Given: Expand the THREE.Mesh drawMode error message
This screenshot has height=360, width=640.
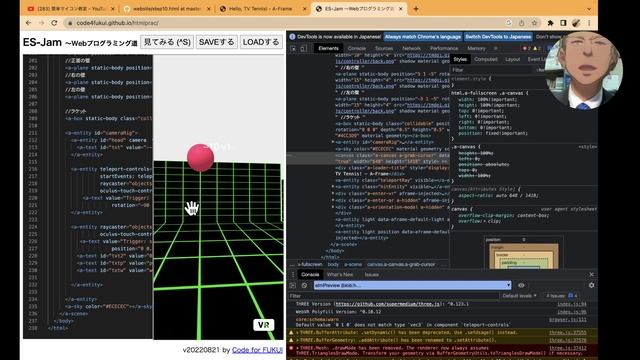Looking at the screenshot, I should [x=298, y=348].
